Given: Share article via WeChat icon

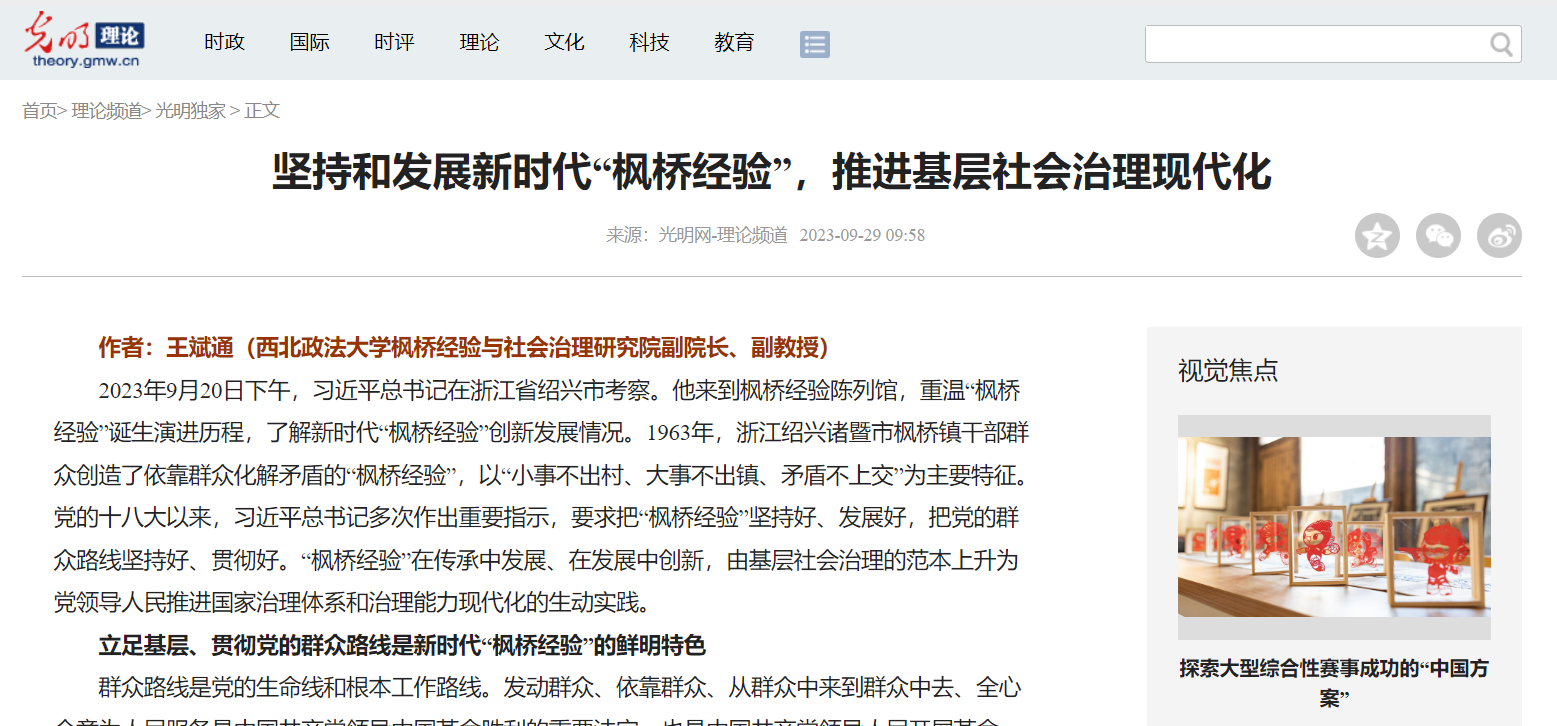Looking at the screenshot, I should point(1438,236).
